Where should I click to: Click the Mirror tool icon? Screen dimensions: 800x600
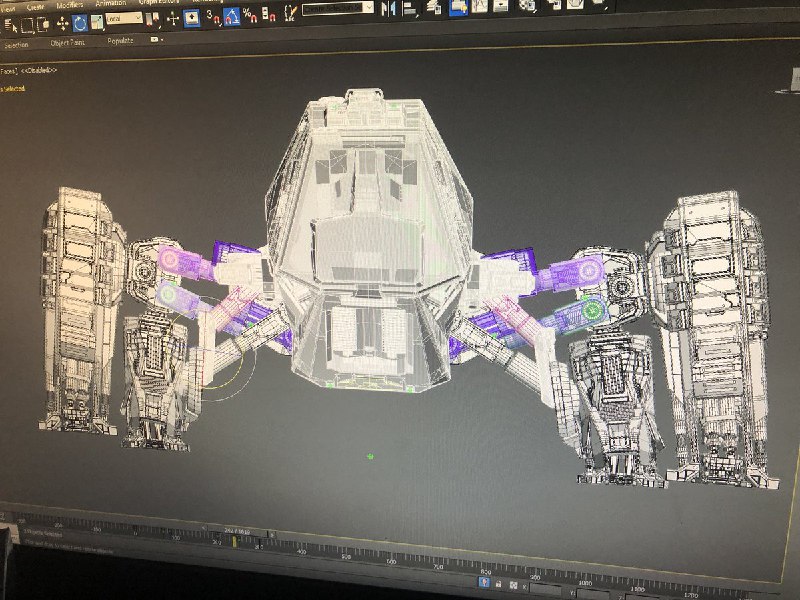click(389, 8)
